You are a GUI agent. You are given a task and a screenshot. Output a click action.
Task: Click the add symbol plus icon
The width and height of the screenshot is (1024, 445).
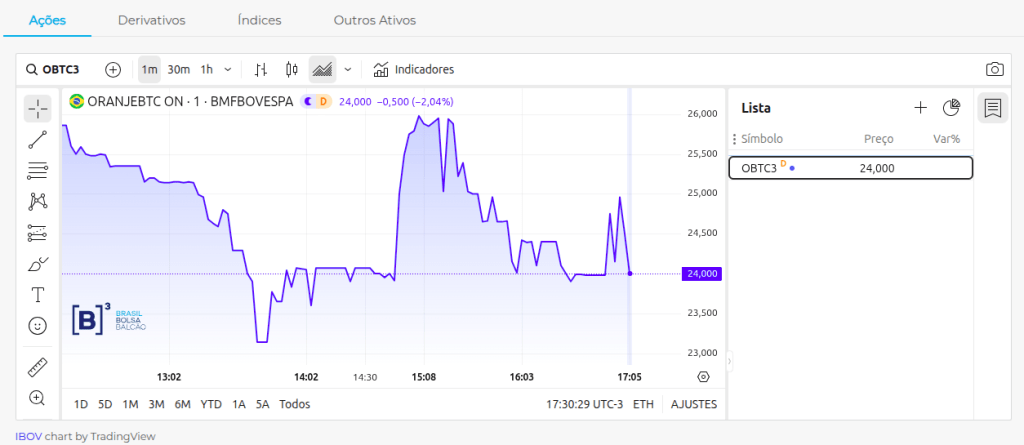point(113,69)
